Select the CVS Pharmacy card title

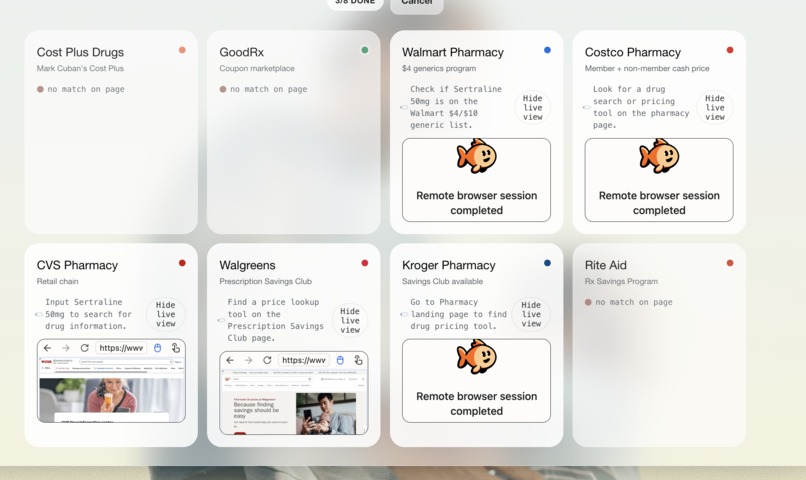coord(77,265)
